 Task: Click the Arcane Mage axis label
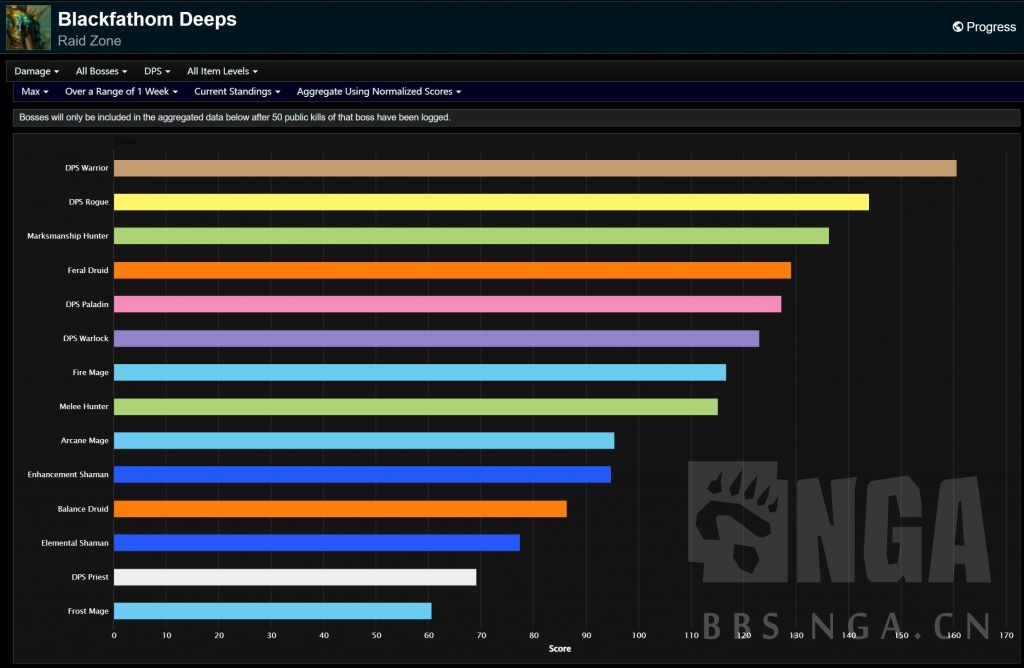click(85, 441)
